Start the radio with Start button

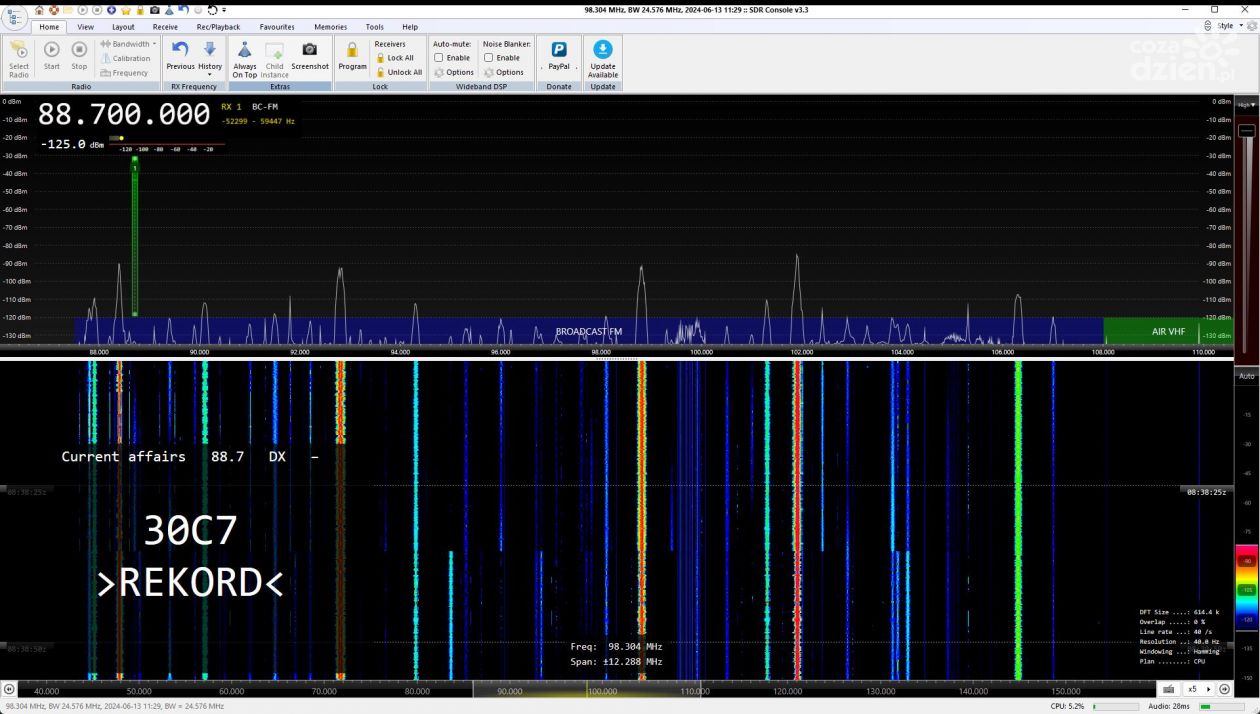pos(51,55)
